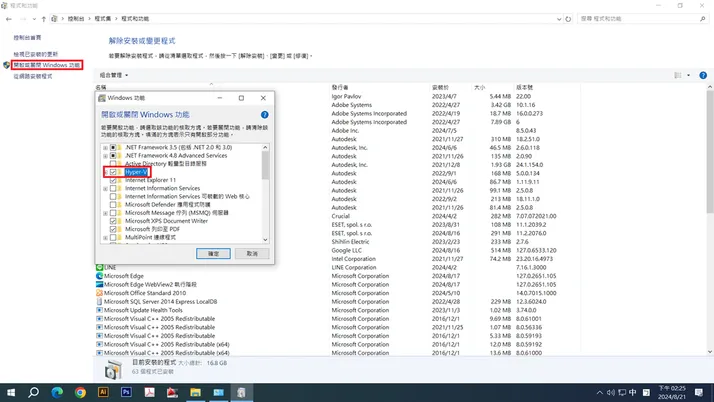This screenshot has width=714, height=402.
Task: Switch the Chinese input method indicator
Action: click(633, 392)
